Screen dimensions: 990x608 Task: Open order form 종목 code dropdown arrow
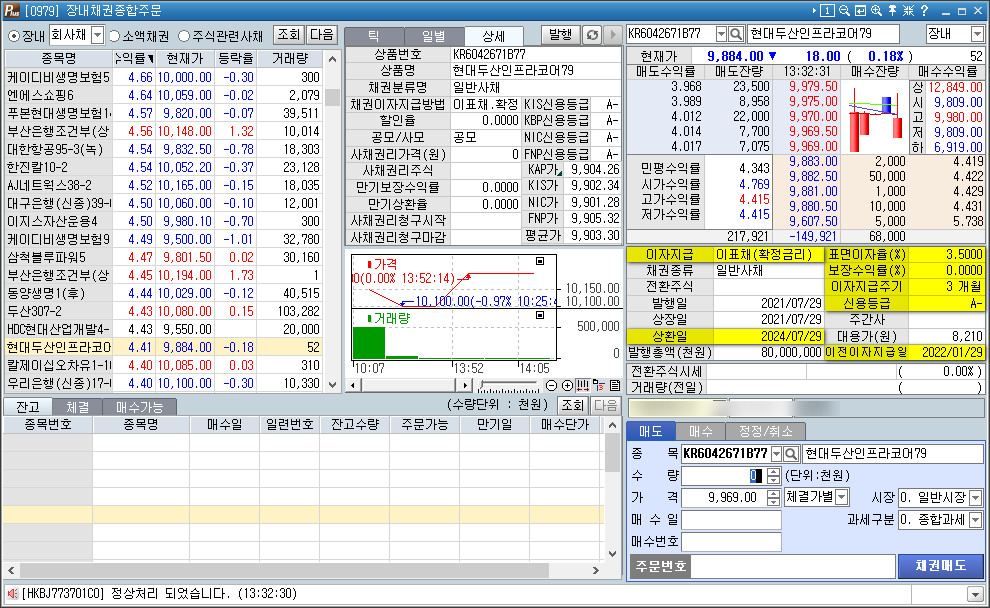tap(777, 453)
